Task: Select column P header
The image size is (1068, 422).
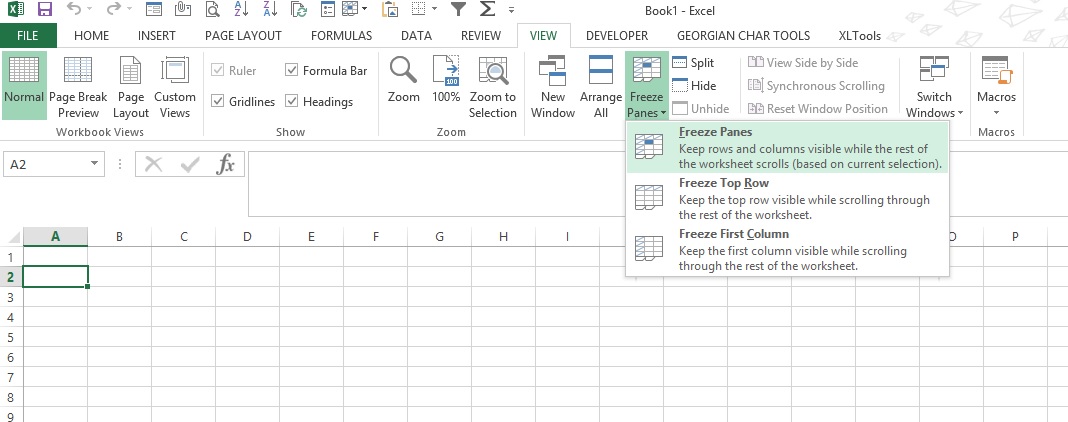Action: [1015, 237]
